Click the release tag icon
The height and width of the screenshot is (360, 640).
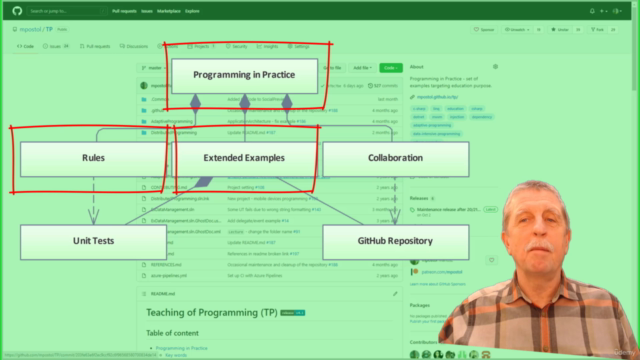pos(413,210)
